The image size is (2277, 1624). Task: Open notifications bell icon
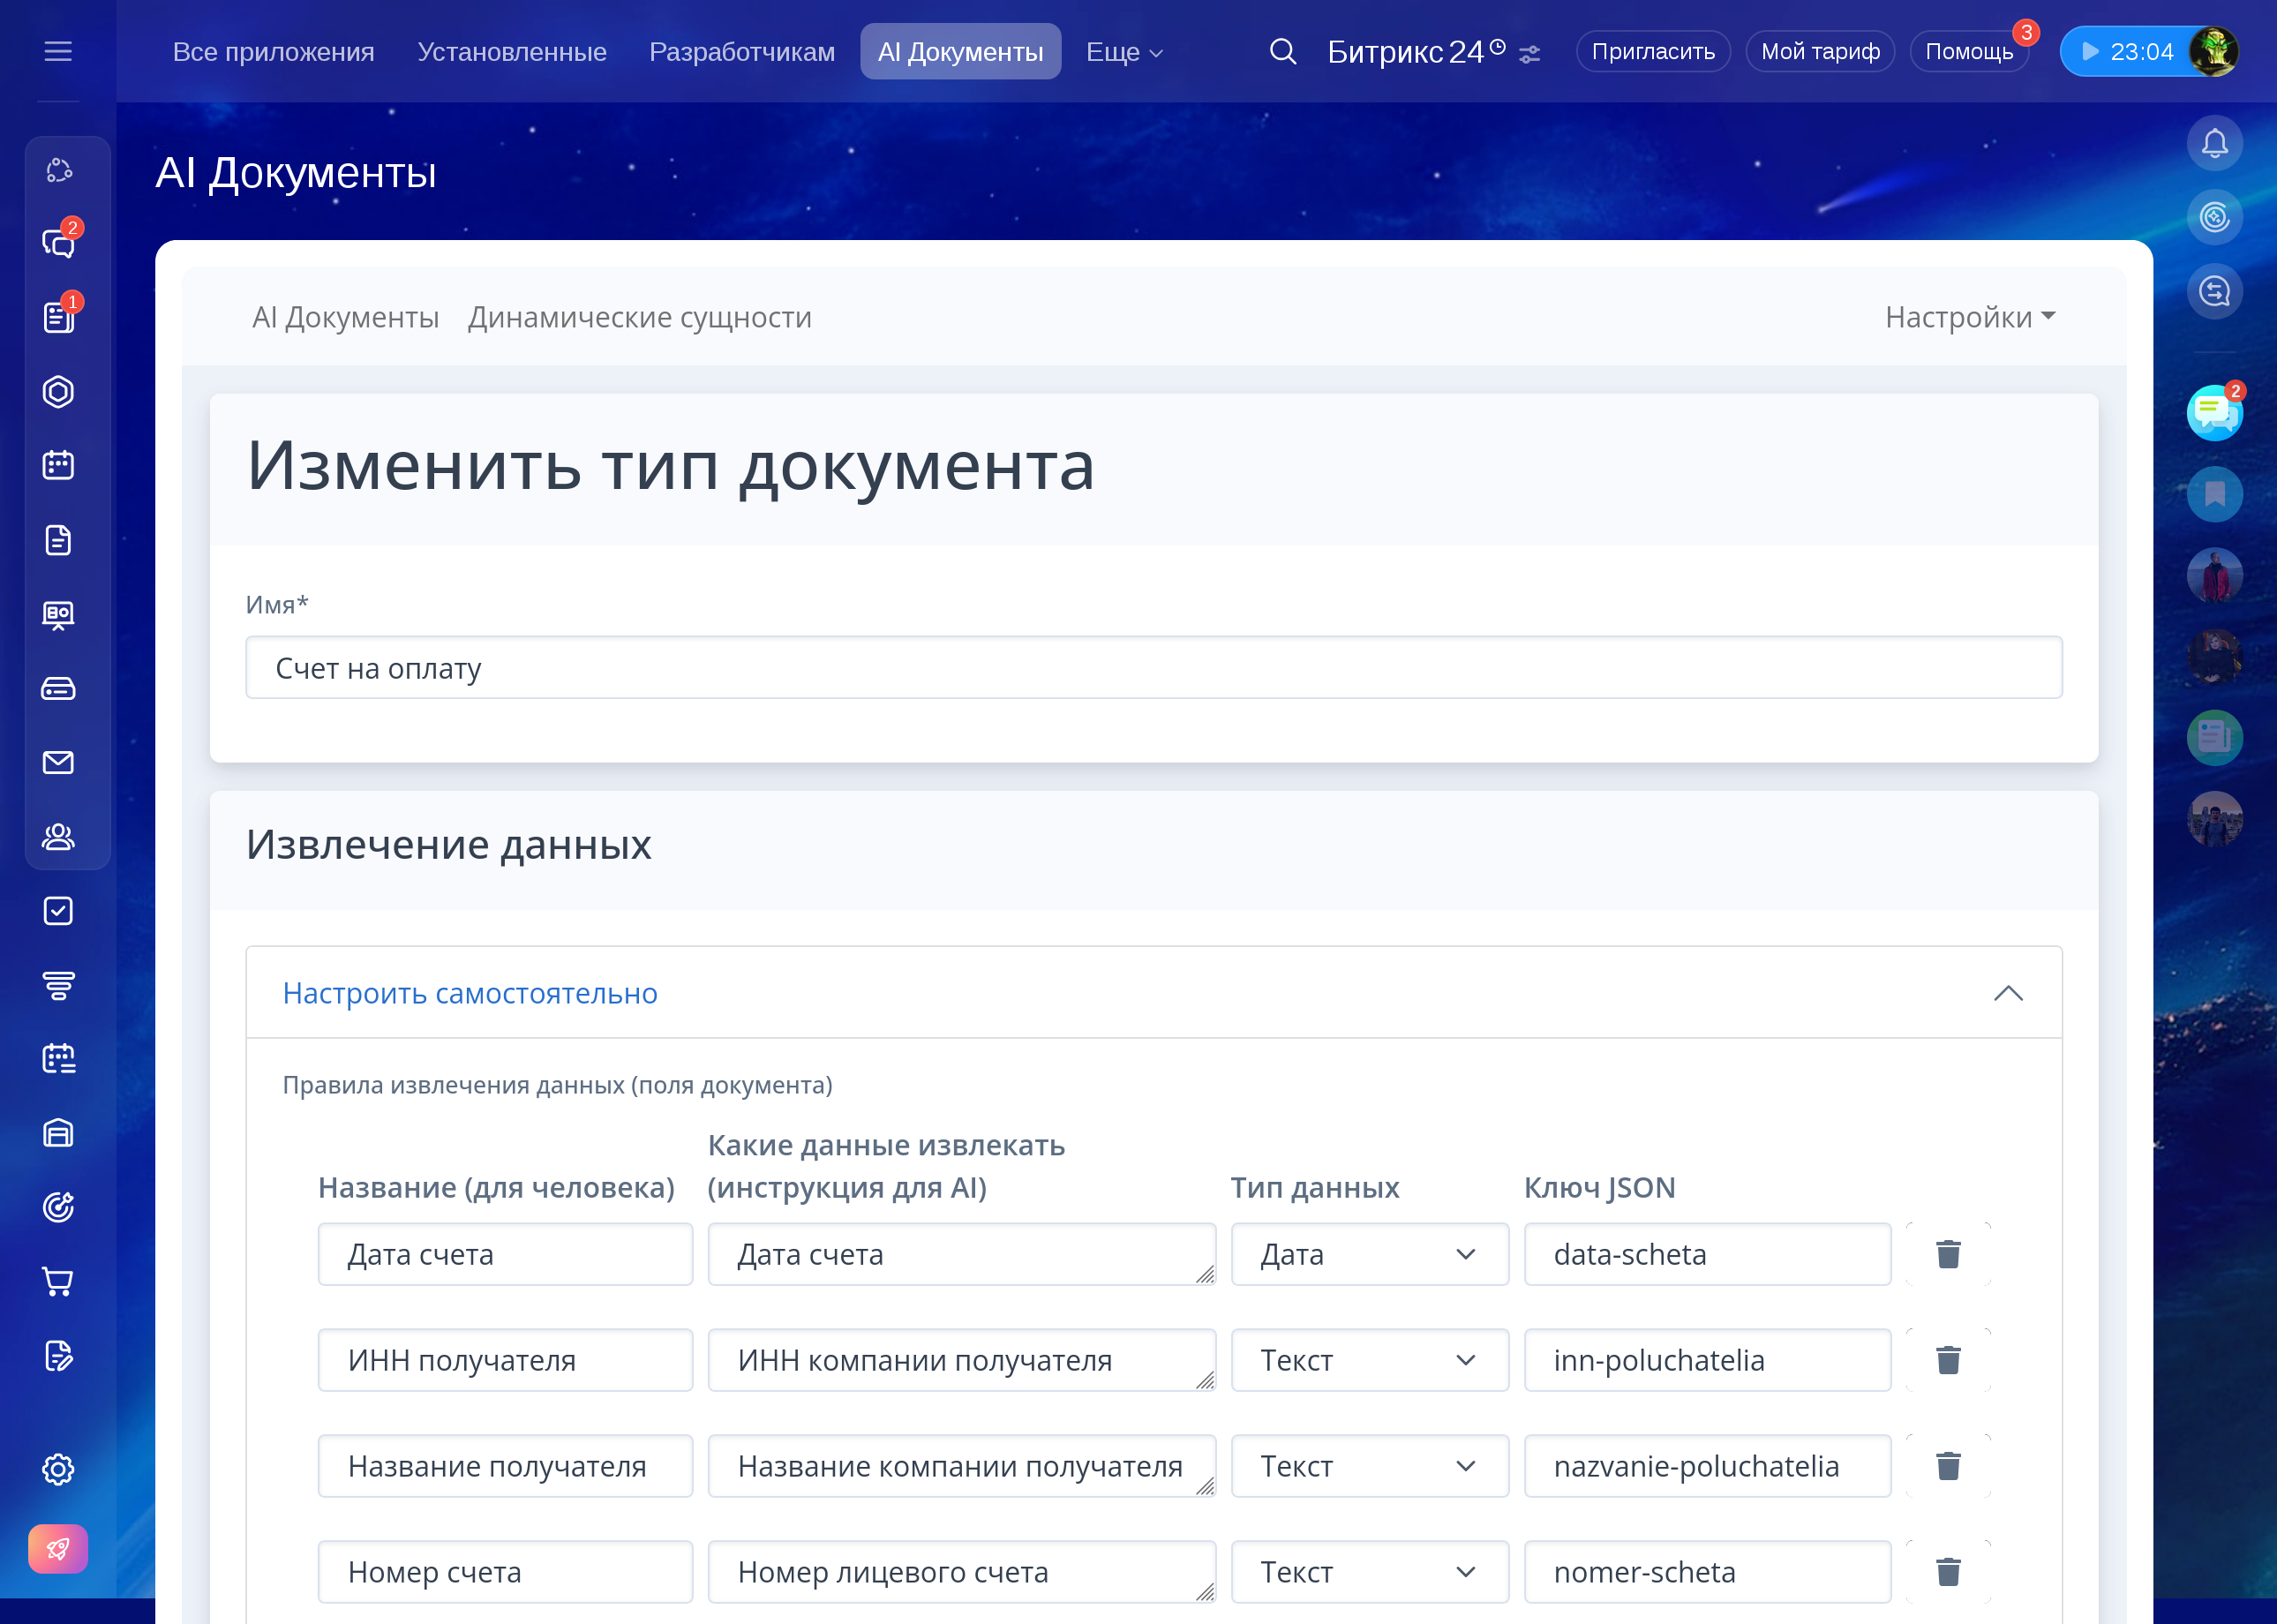pos(2214,144)
